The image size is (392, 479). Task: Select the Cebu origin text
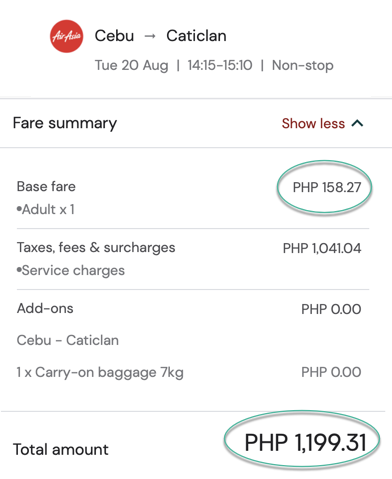(114, 36)
